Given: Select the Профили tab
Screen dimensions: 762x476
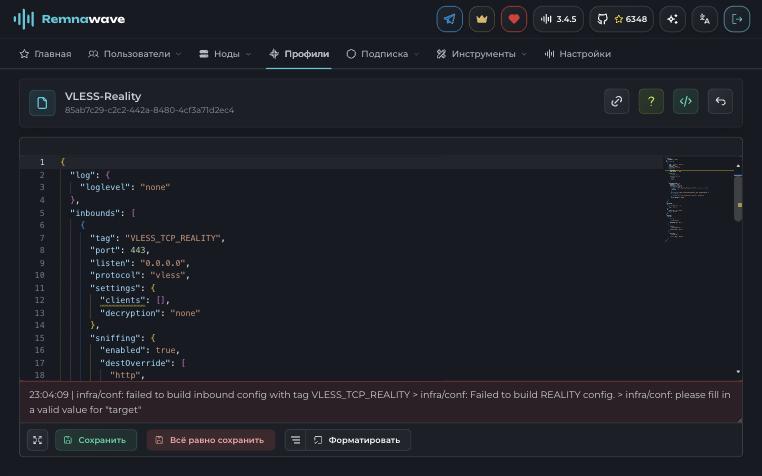Looking at the screenshot, I should (x=299, y=54).
